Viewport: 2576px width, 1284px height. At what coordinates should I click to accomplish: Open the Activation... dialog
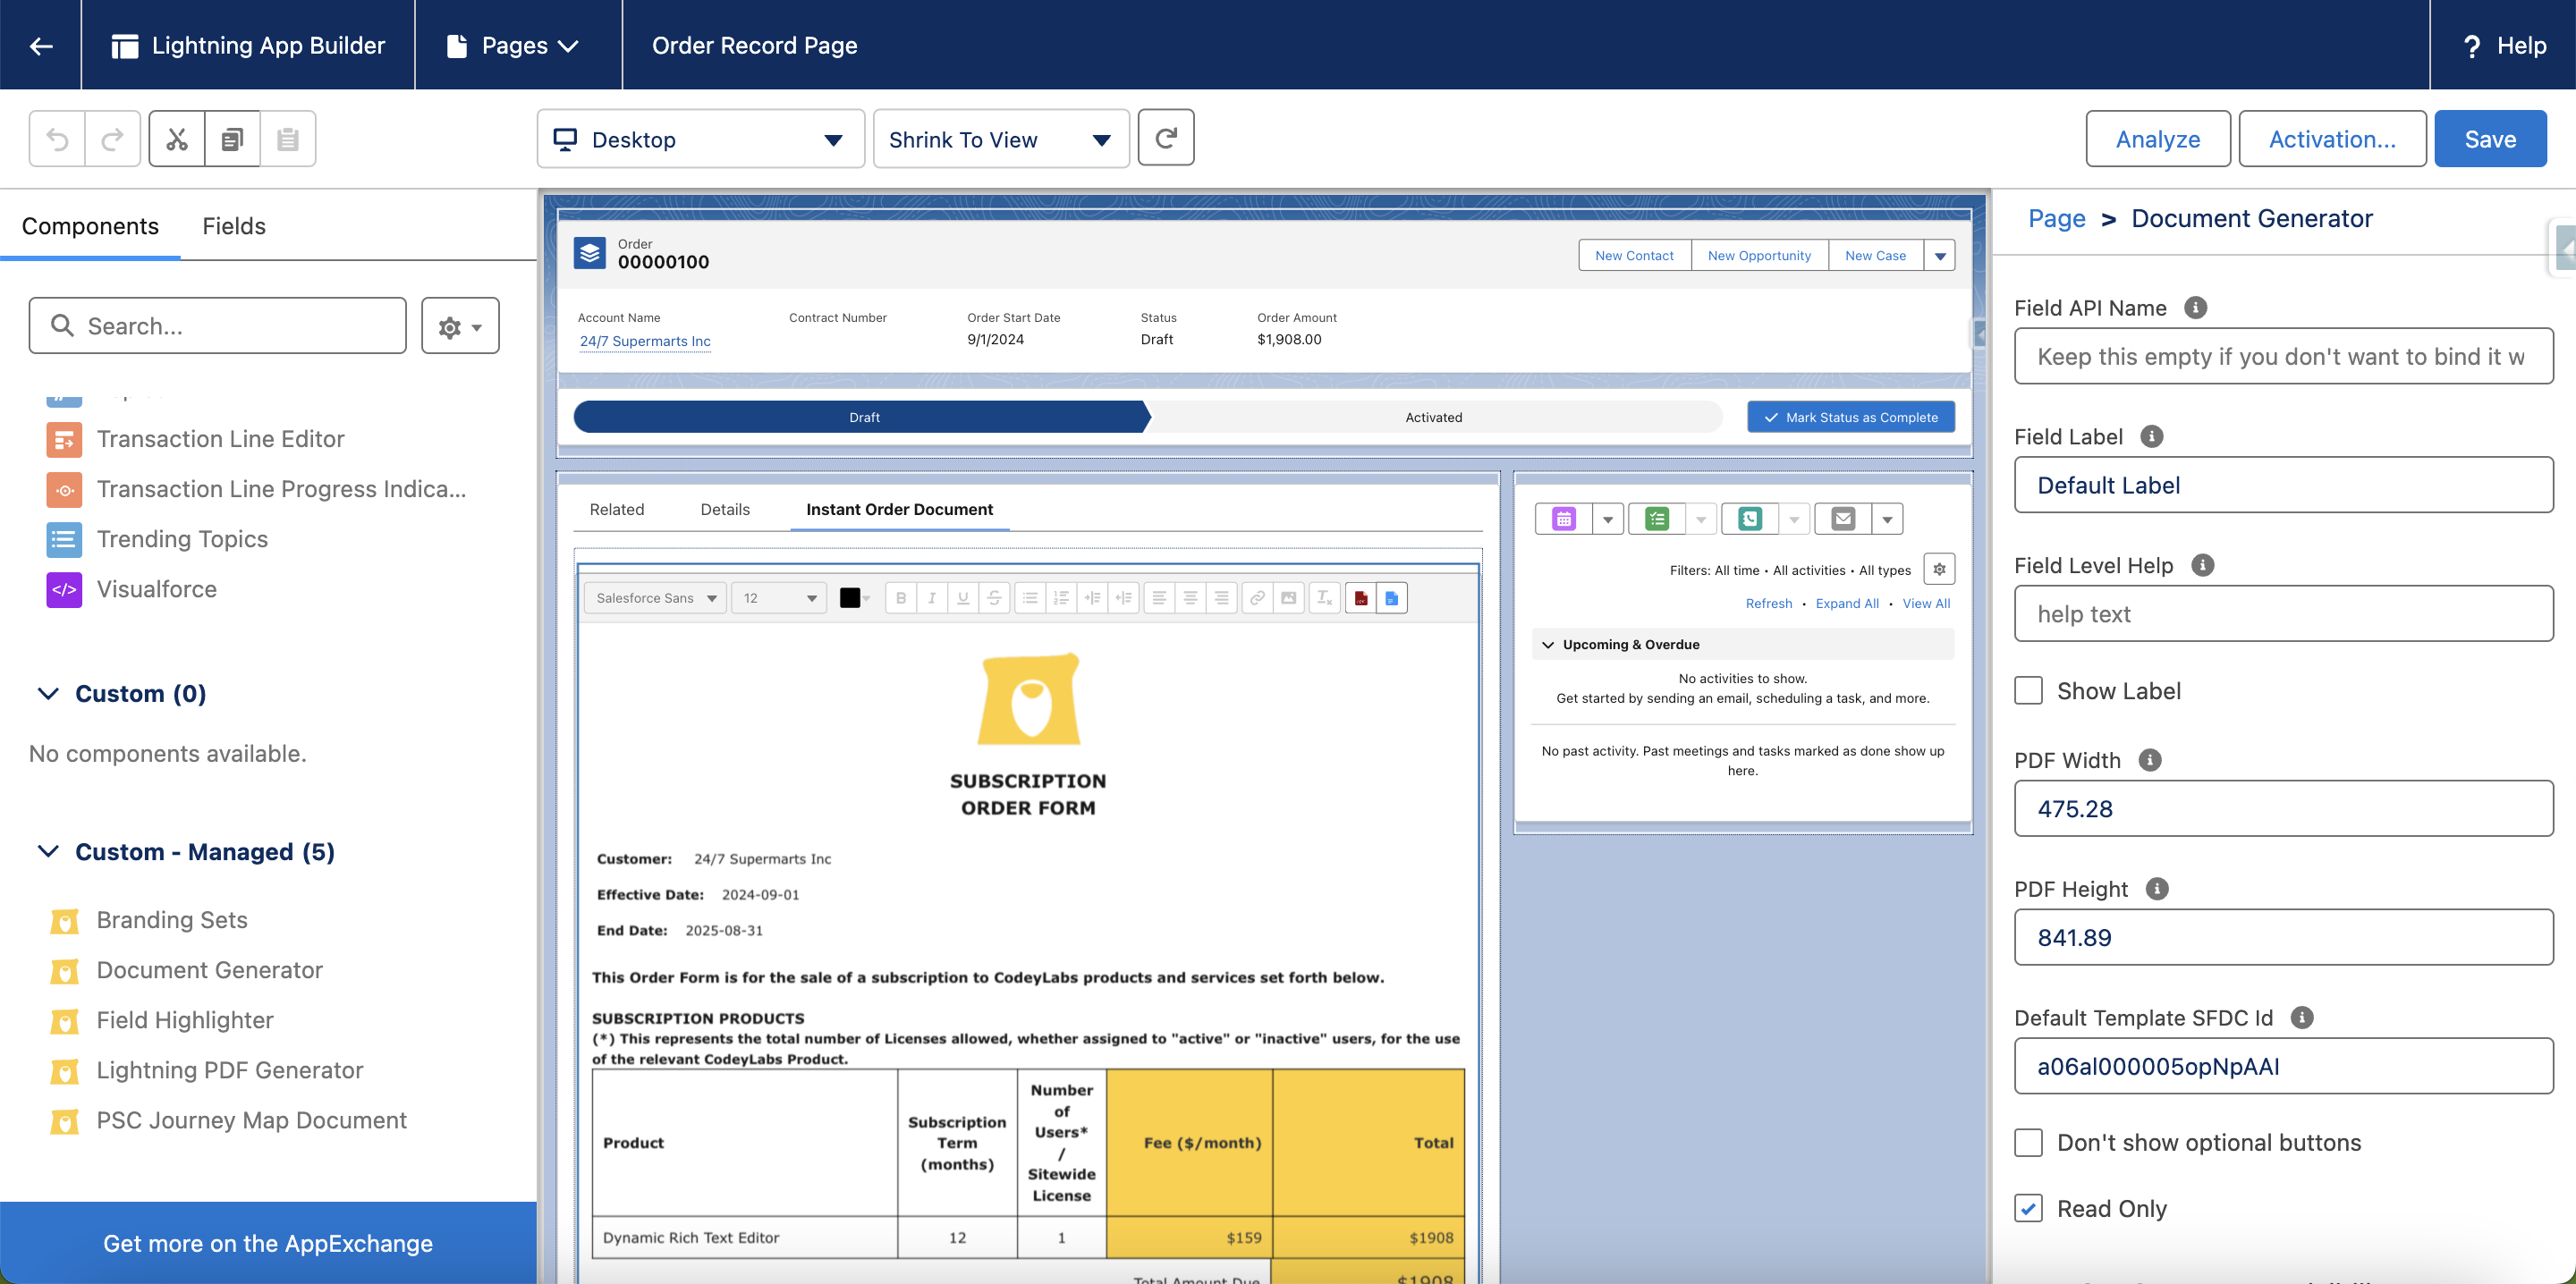pyautogui.click(x=2332, y=139)
